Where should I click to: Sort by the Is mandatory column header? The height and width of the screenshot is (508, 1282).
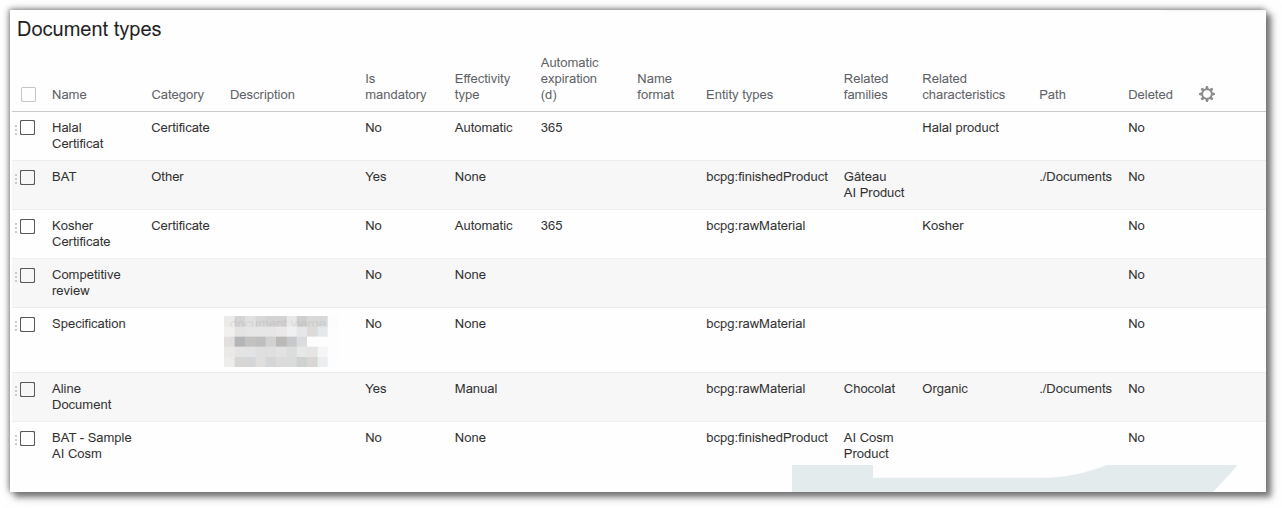[x=396, y=87]
